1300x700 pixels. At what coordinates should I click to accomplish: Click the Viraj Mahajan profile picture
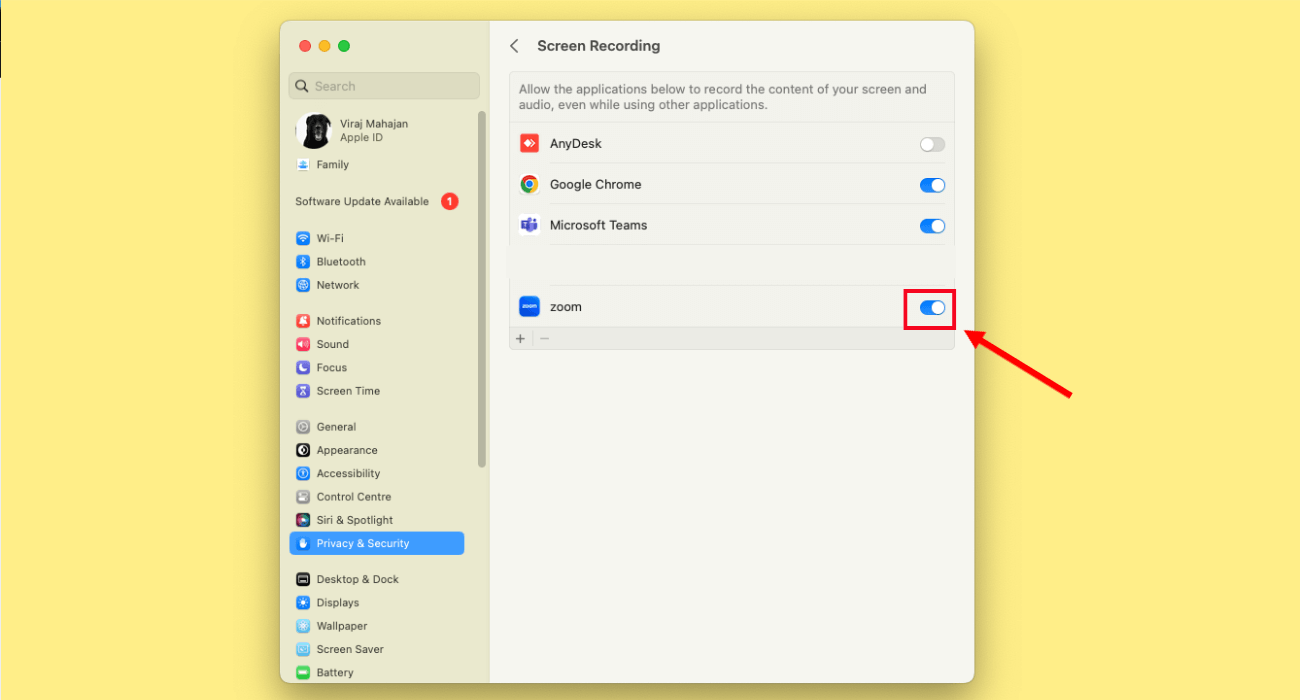[314, 130]
